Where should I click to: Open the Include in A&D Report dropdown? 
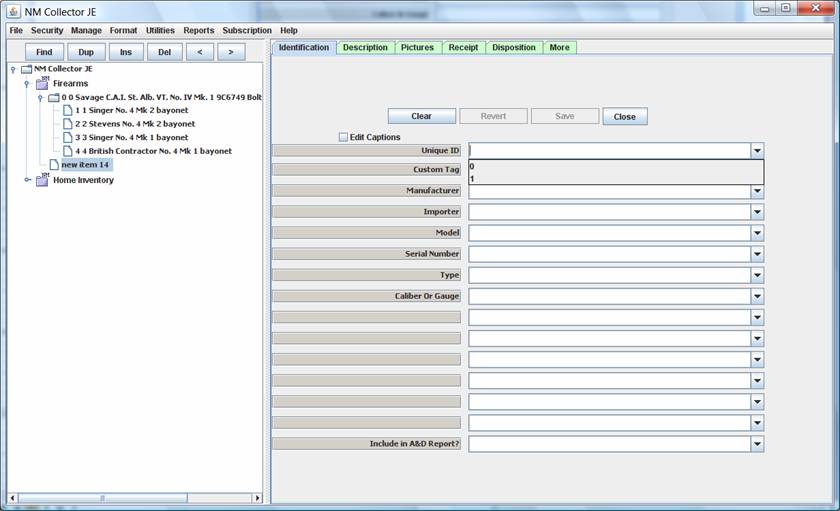pyautogui.click(x=757, y=444)
